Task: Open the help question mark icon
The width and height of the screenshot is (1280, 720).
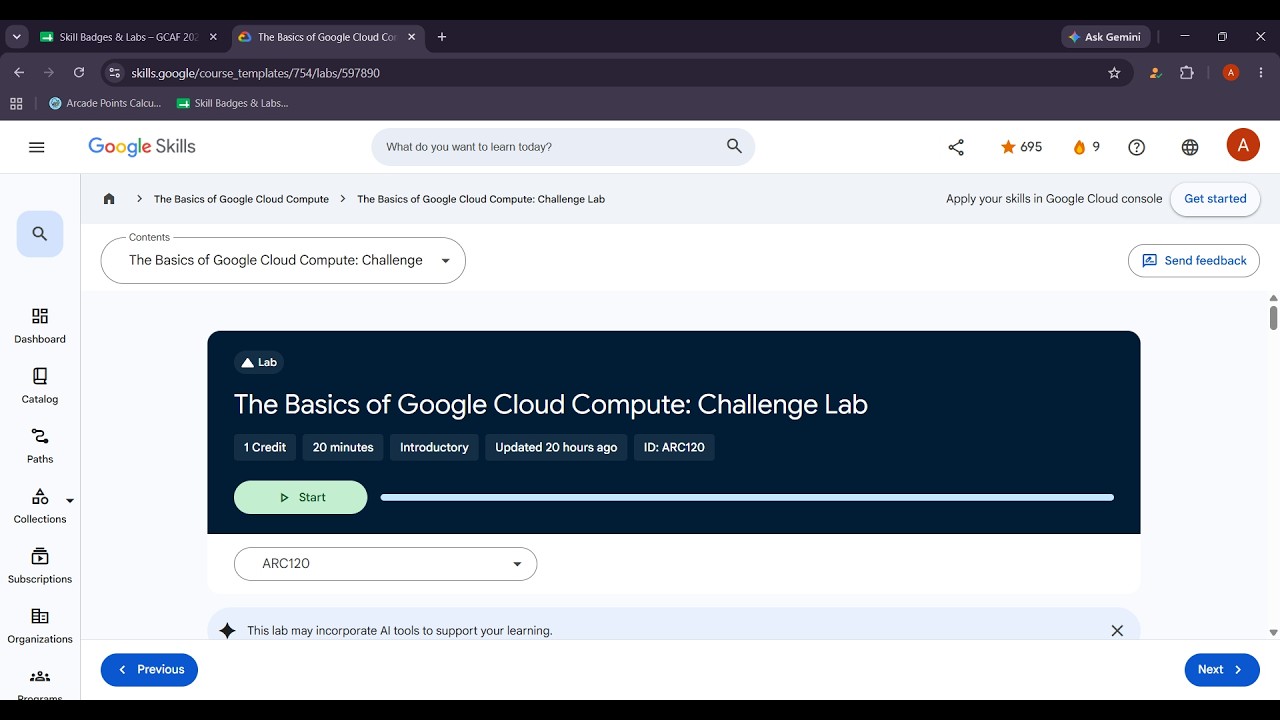Action: (1137, 147)
